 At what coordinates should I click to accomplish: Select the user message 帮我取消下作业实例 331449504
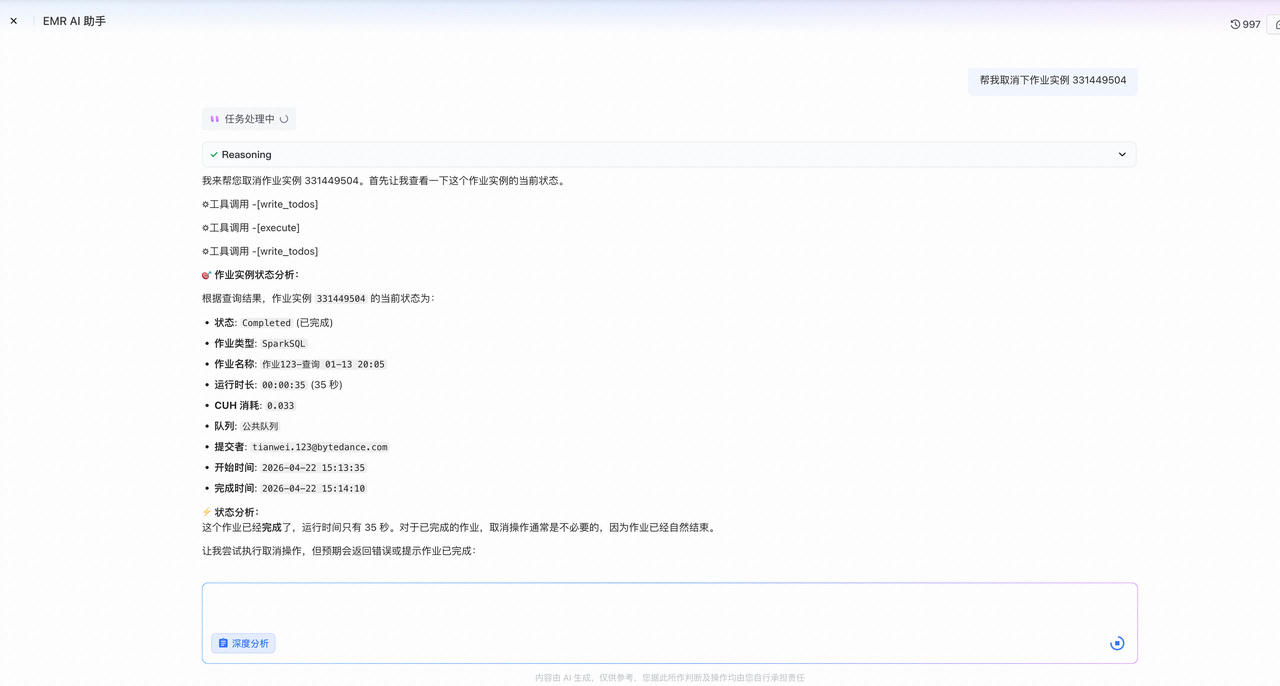tap(1053, 80)
